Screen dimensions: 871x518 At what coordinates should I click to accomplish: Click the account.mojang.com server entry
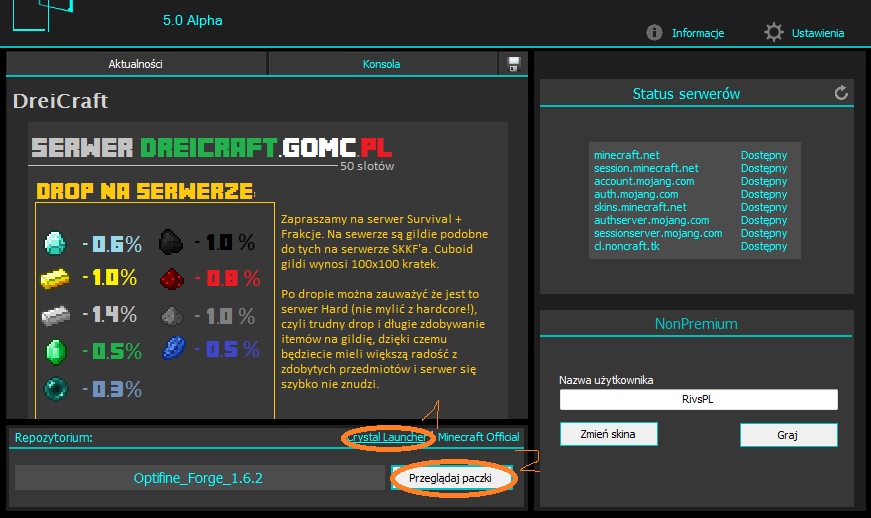[x=644, y=181]
